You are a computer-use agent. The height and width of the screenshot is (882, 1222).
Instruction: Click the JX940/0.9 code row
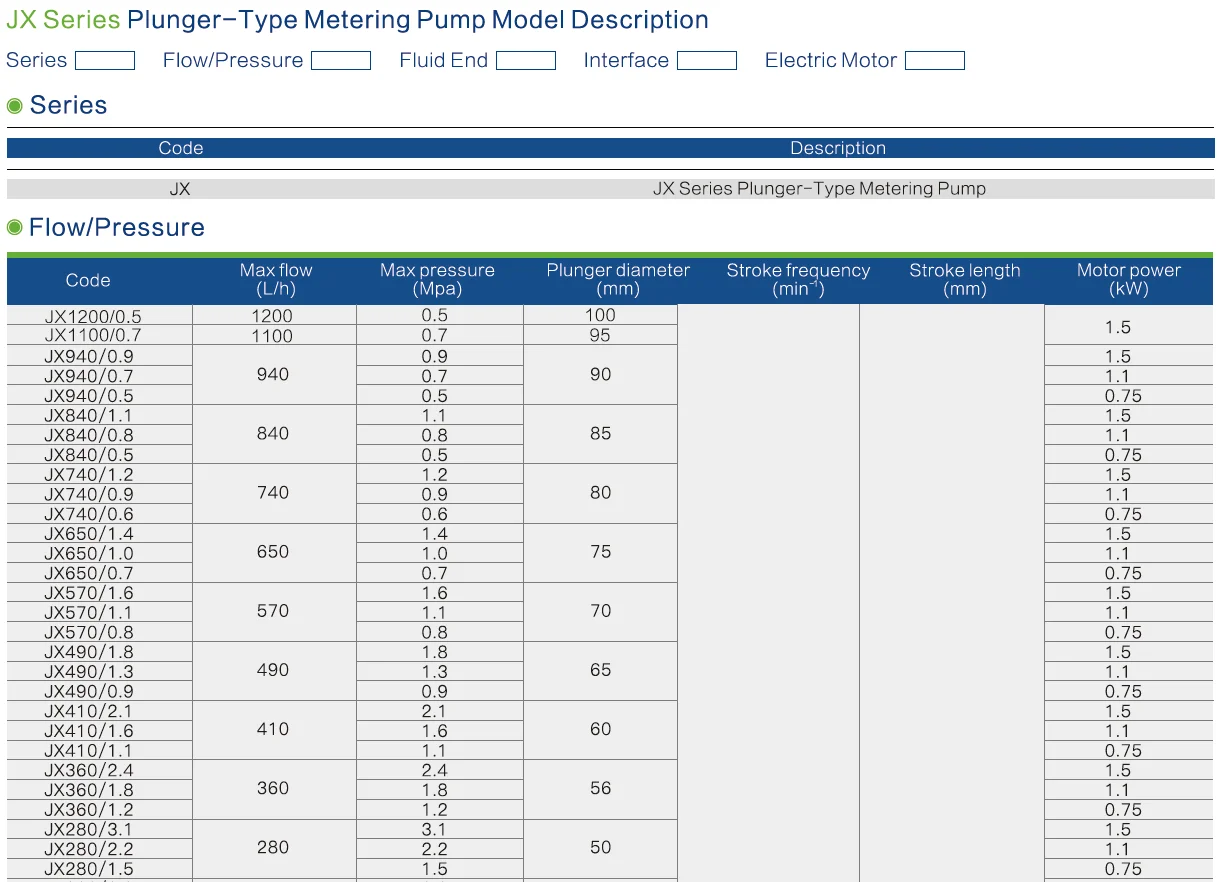(x=100, y=356)
